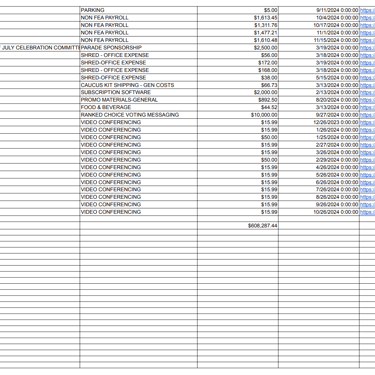Open the link in the 5/15/2024 row
Viewport: 375px width, 375px height.
(x=367, y=78)
